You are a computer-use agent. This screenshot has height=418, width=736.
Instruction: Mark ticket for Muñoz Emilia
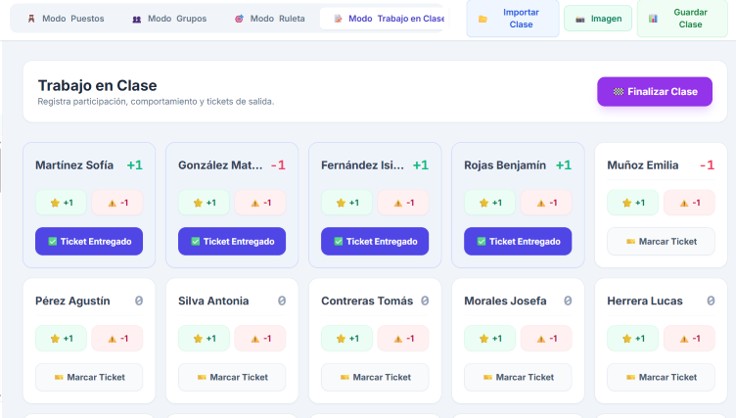(661, 241)
